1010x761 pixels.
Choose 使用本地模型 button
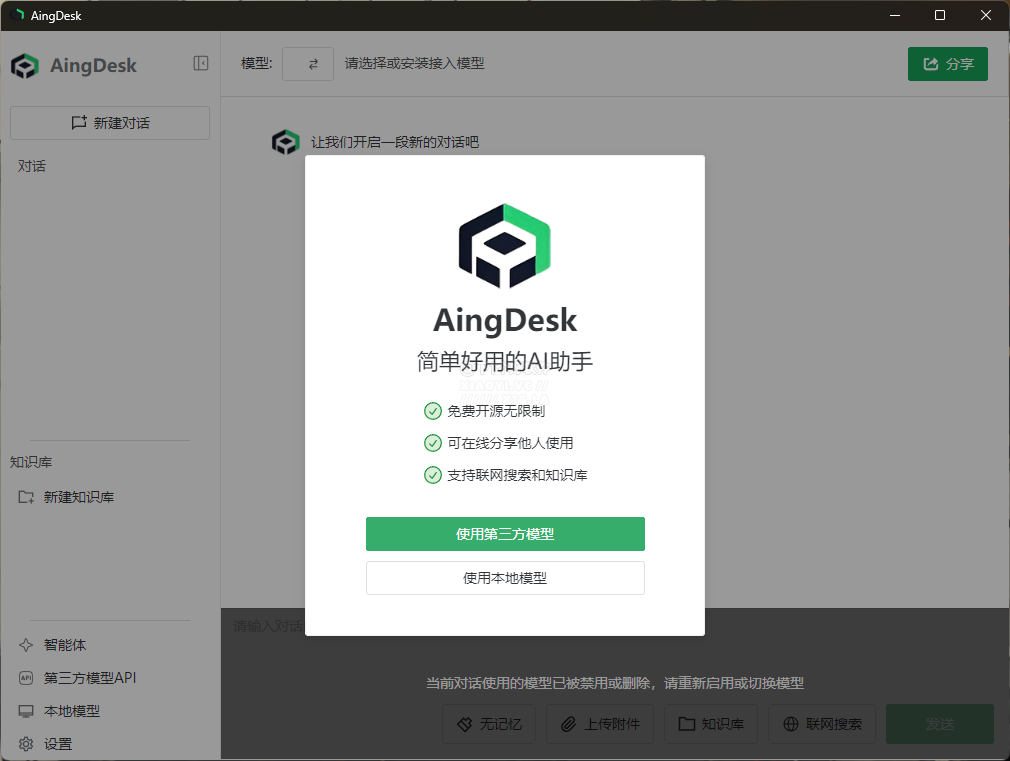click(505, 578)
